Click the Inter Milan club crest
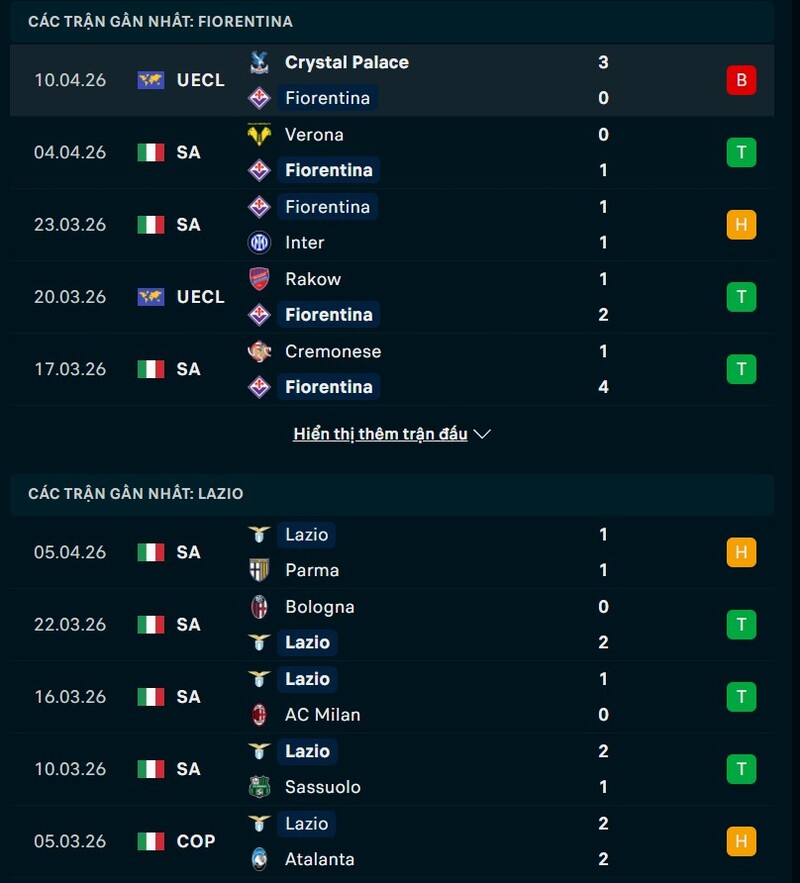This screenshot has height=883, width=800. click(x=258, y=242)
